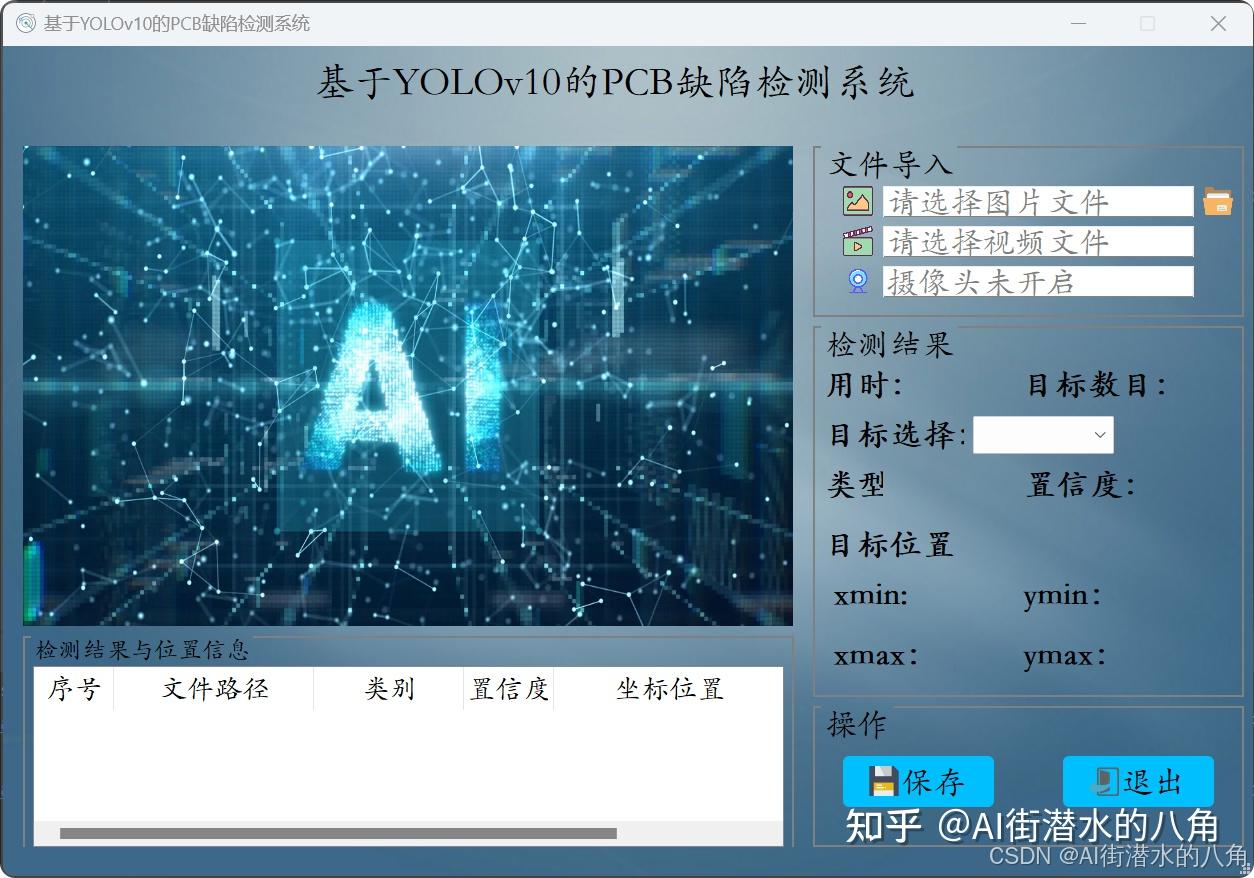This screenshot has width=1254, height=878.
Task: Select the 文件路径 column header
Action: click(213, 688)
